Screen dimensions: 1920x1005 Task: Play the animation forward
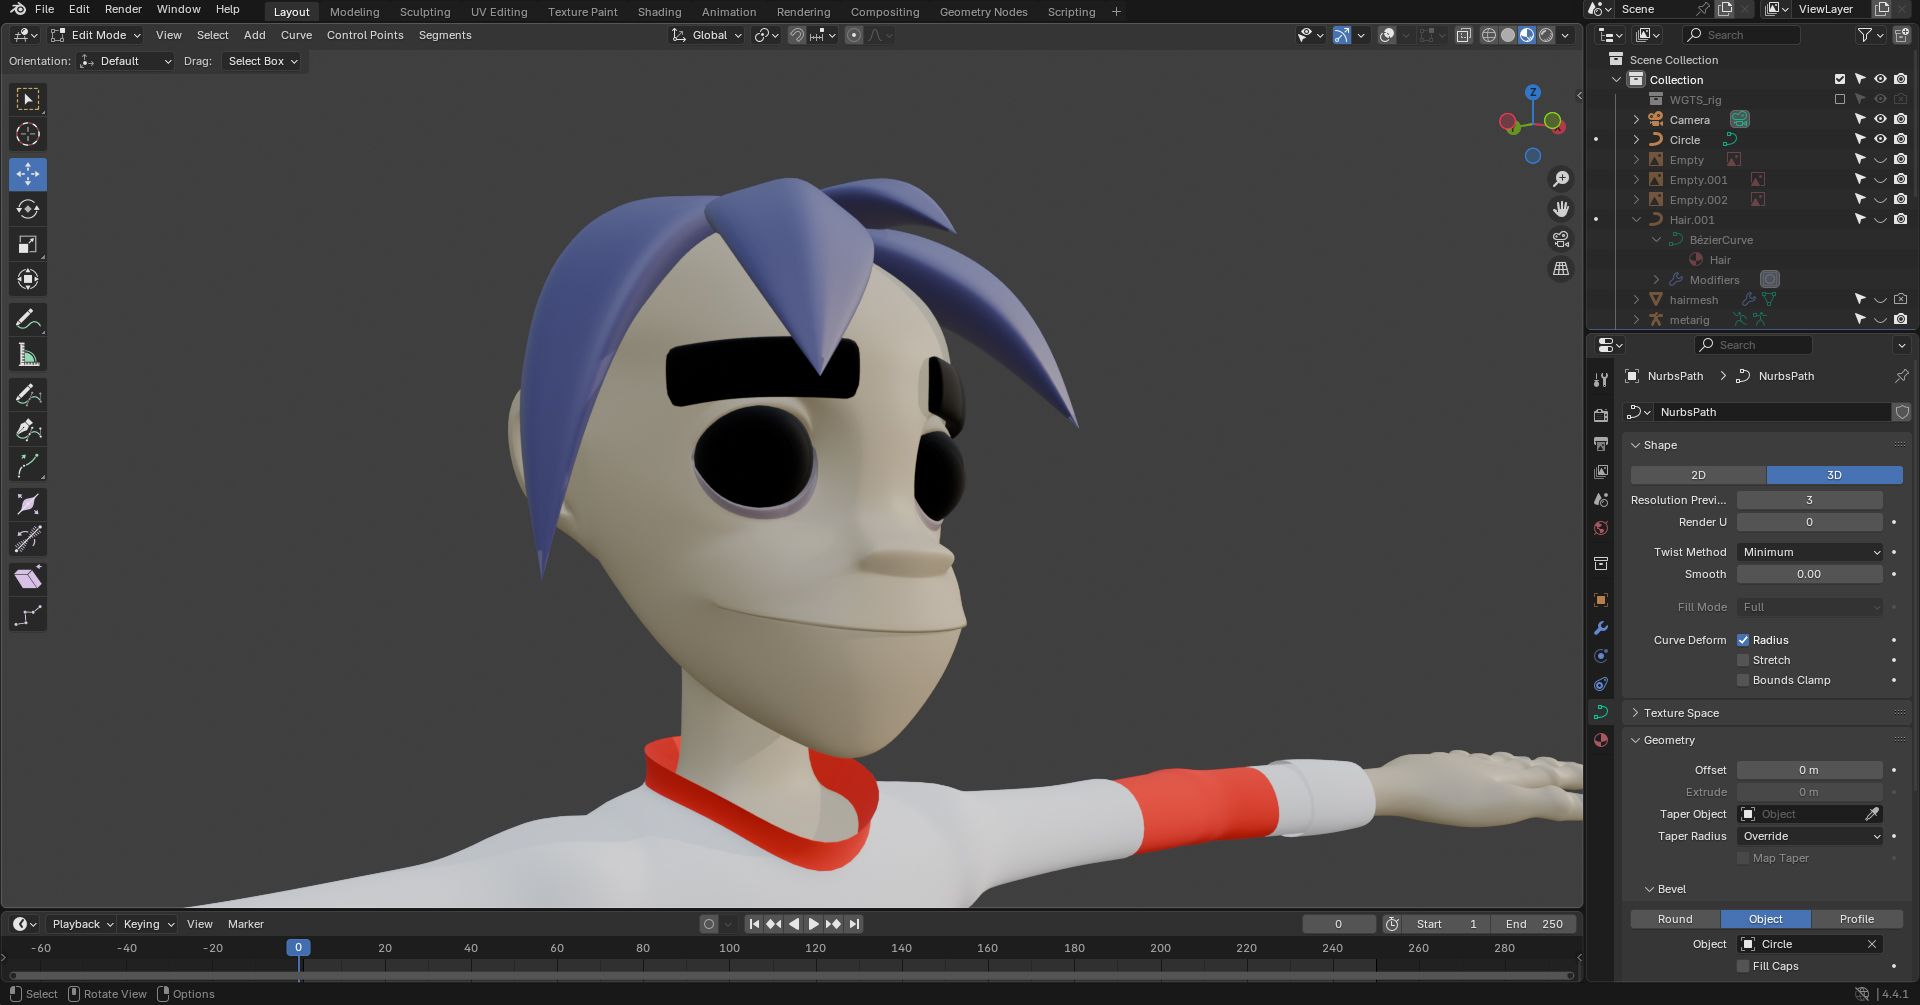pos(813,924)
